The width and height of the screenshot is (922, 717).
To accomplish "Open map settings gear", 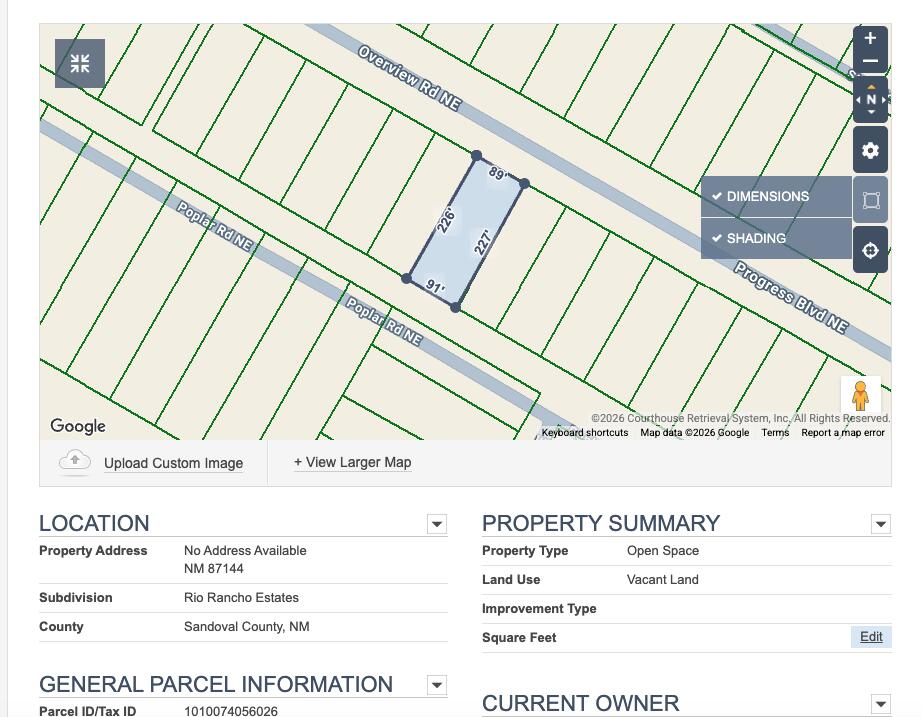I will (x=870, y=150).
